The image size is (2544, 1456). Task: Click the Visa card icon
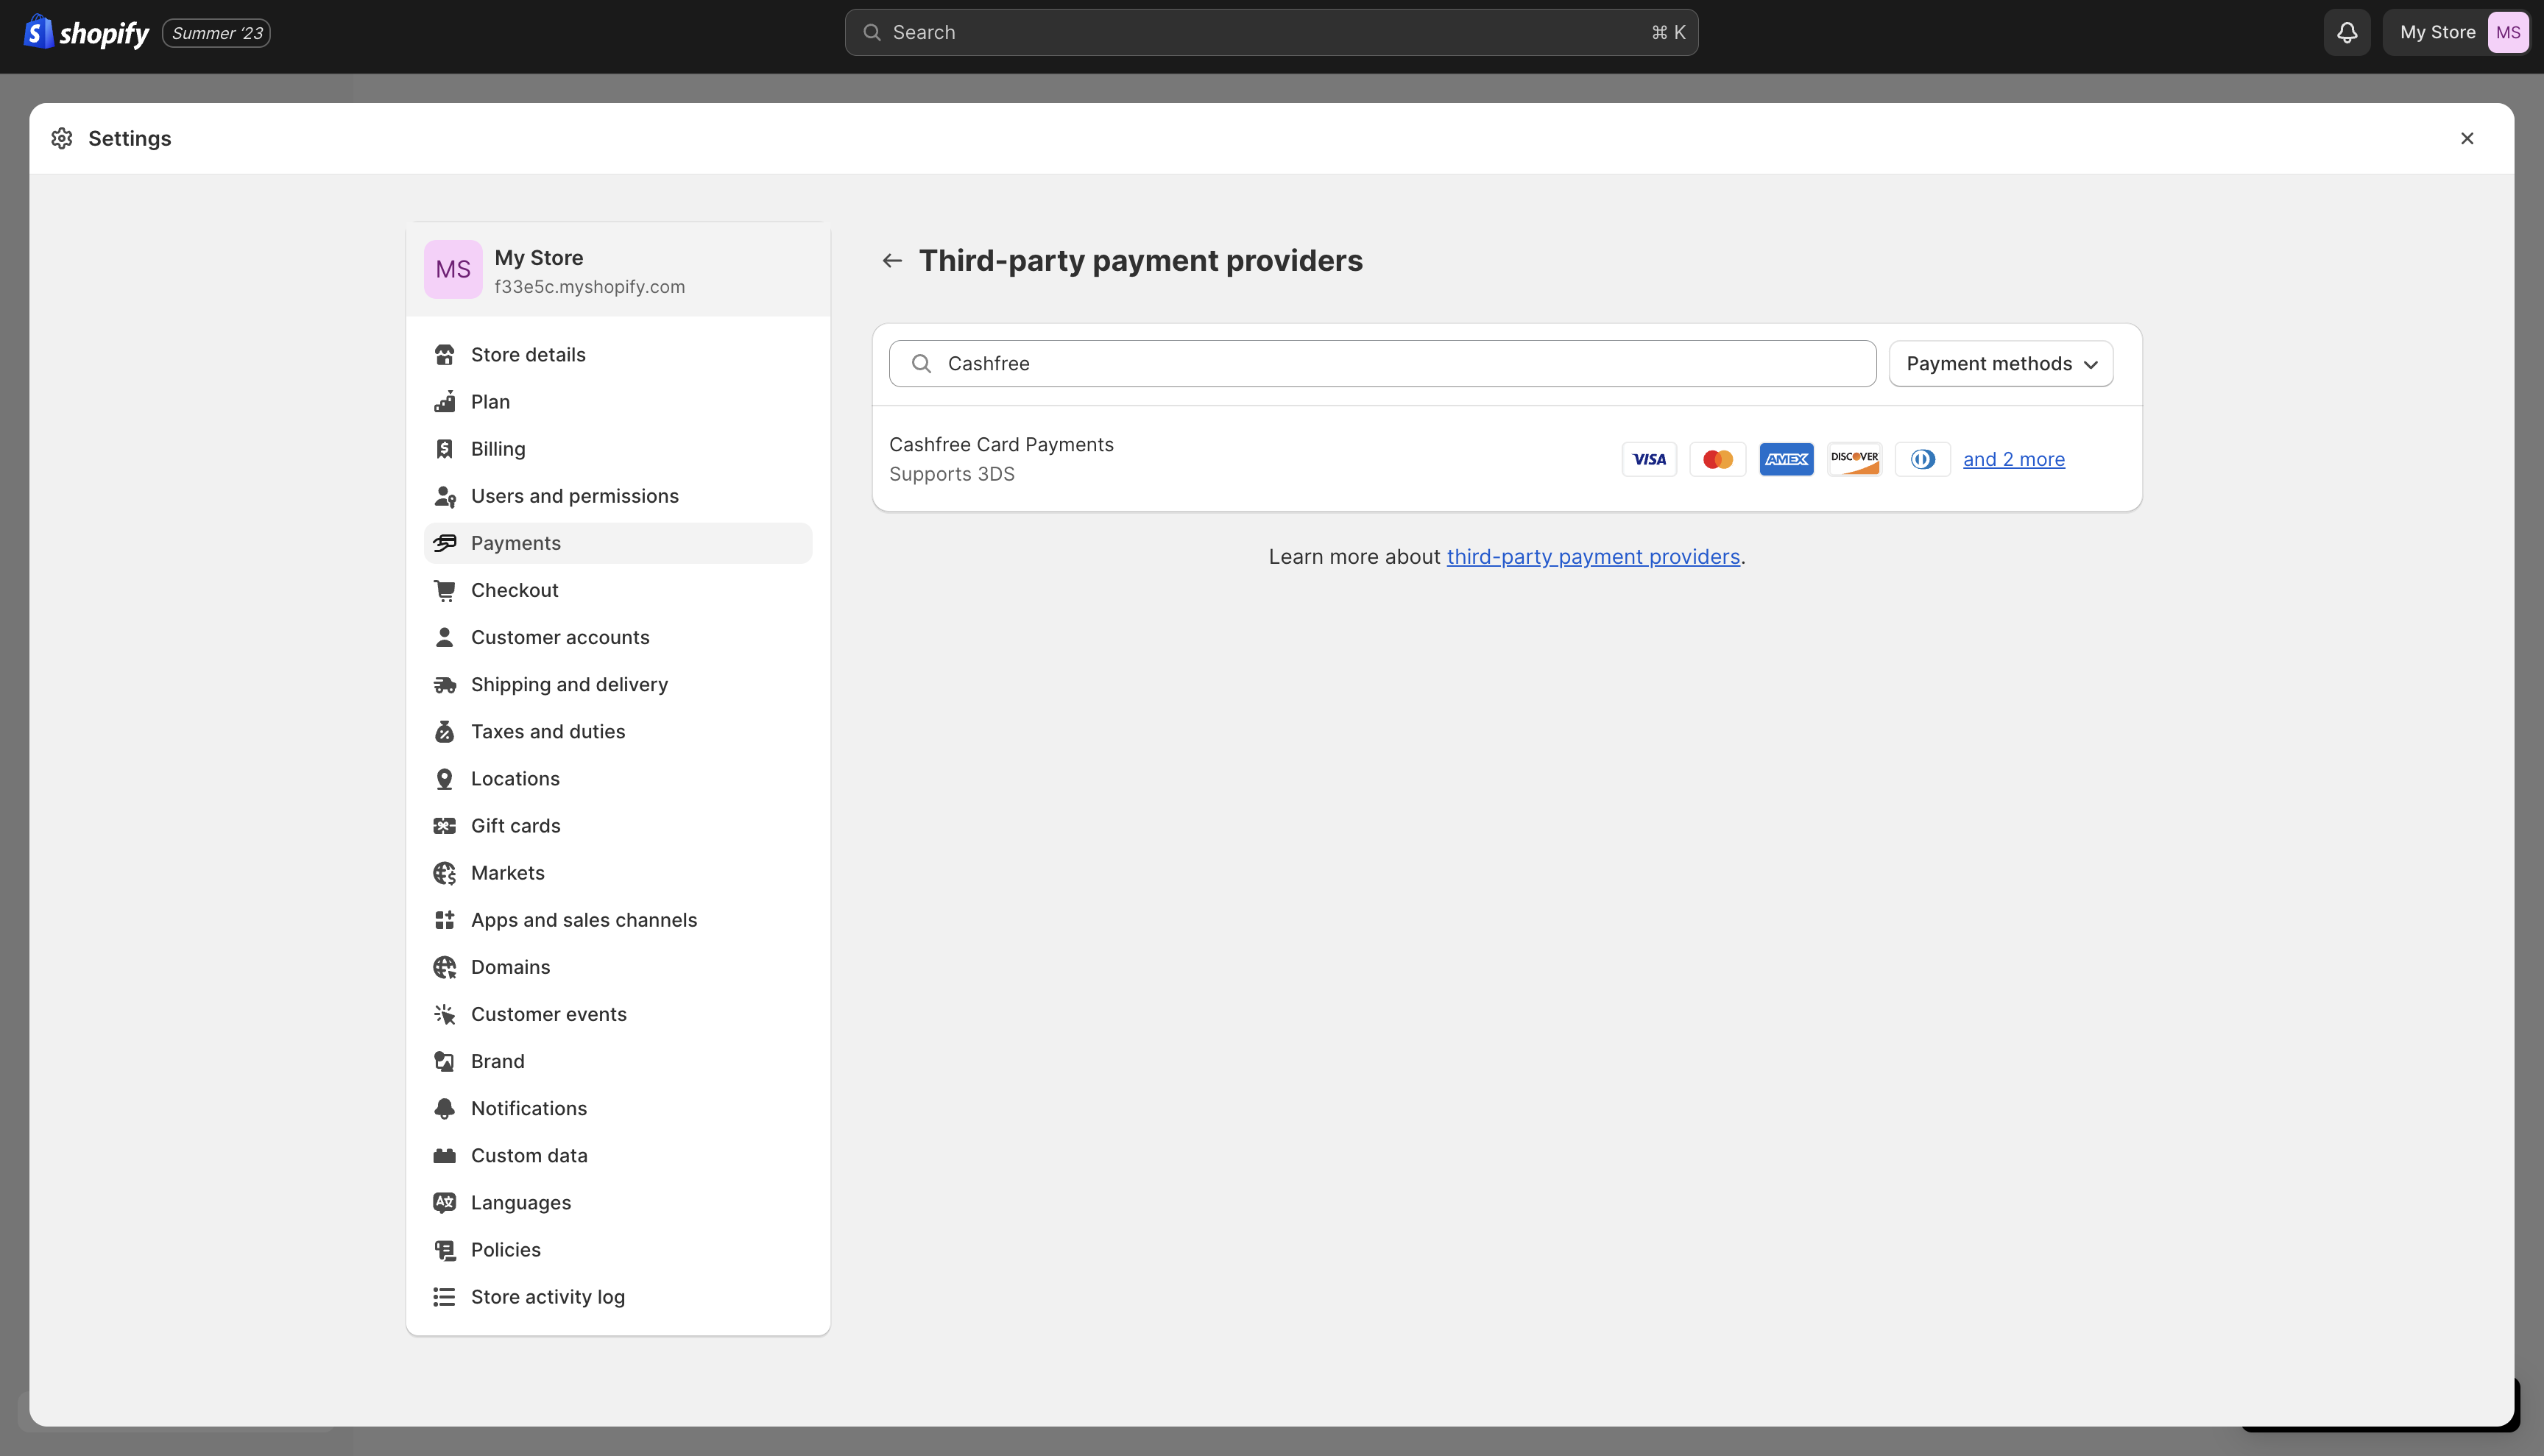pos(1649,460)
